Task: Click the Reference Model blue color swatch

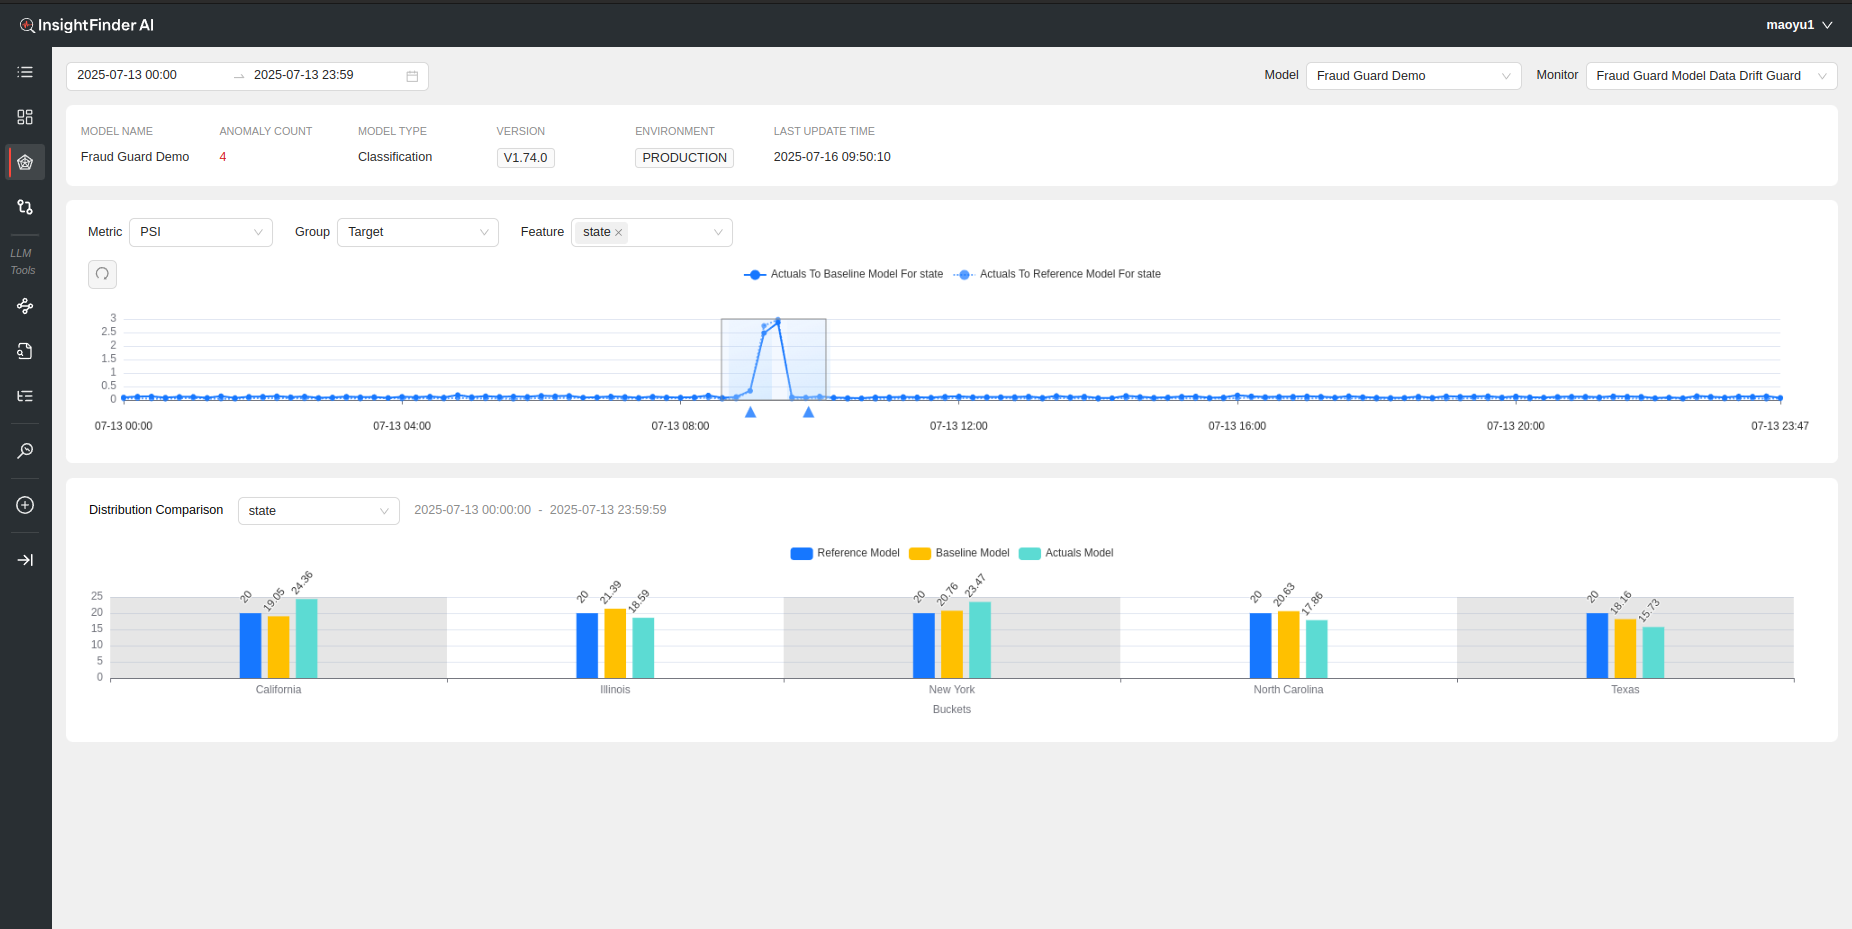Action: [801, 553]
